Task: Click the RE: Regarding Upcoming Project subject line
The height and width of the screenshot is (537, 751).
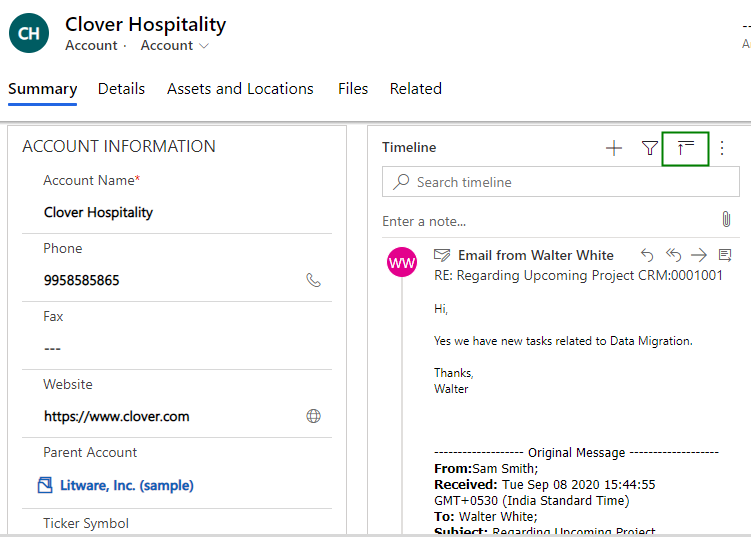Action: click(x=578, y=275)
